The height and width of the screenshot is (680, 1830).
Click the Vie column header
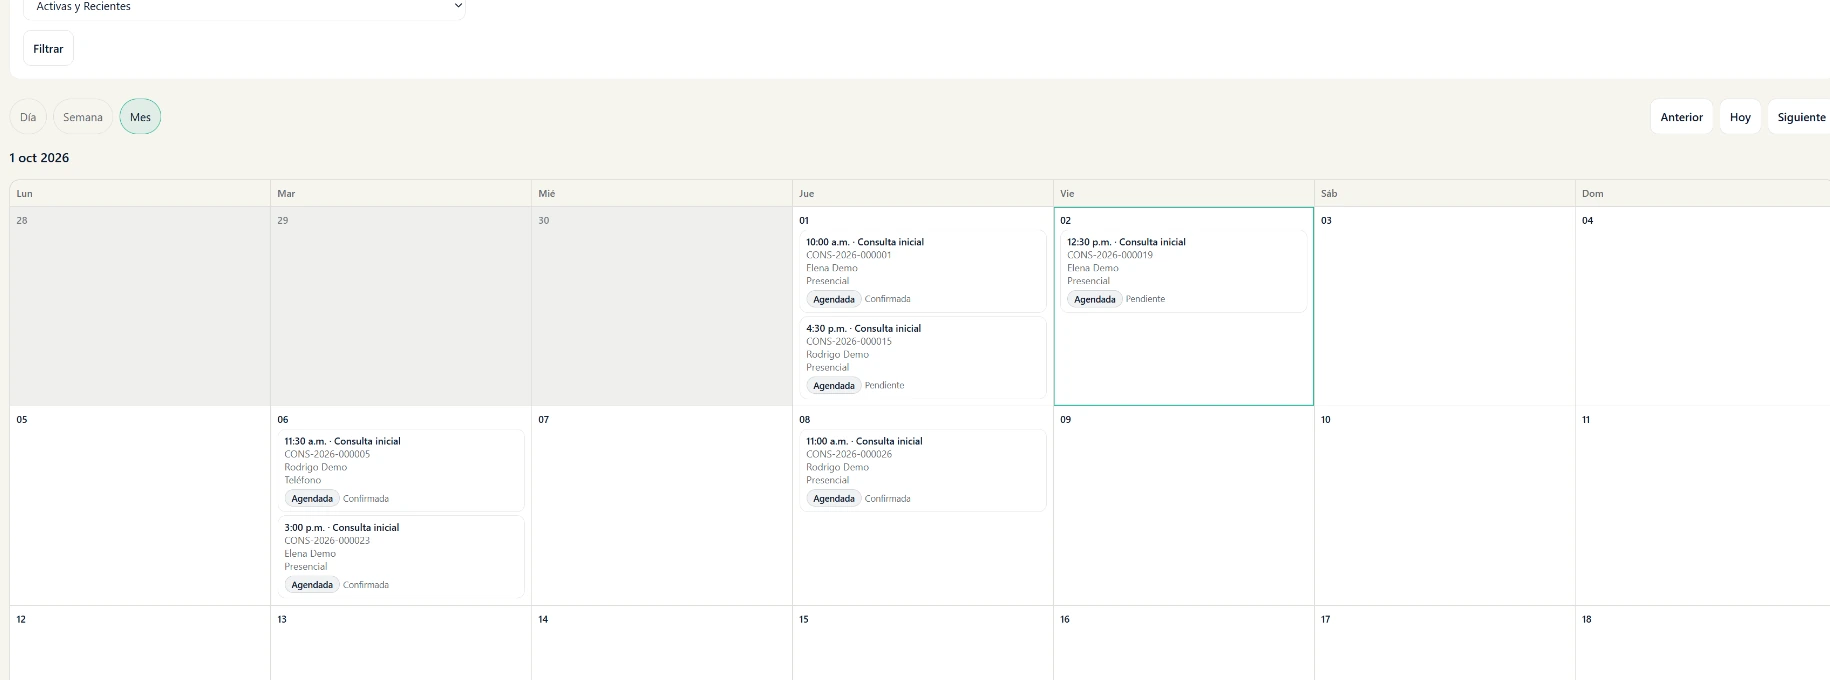click(x=1183, y=193)
